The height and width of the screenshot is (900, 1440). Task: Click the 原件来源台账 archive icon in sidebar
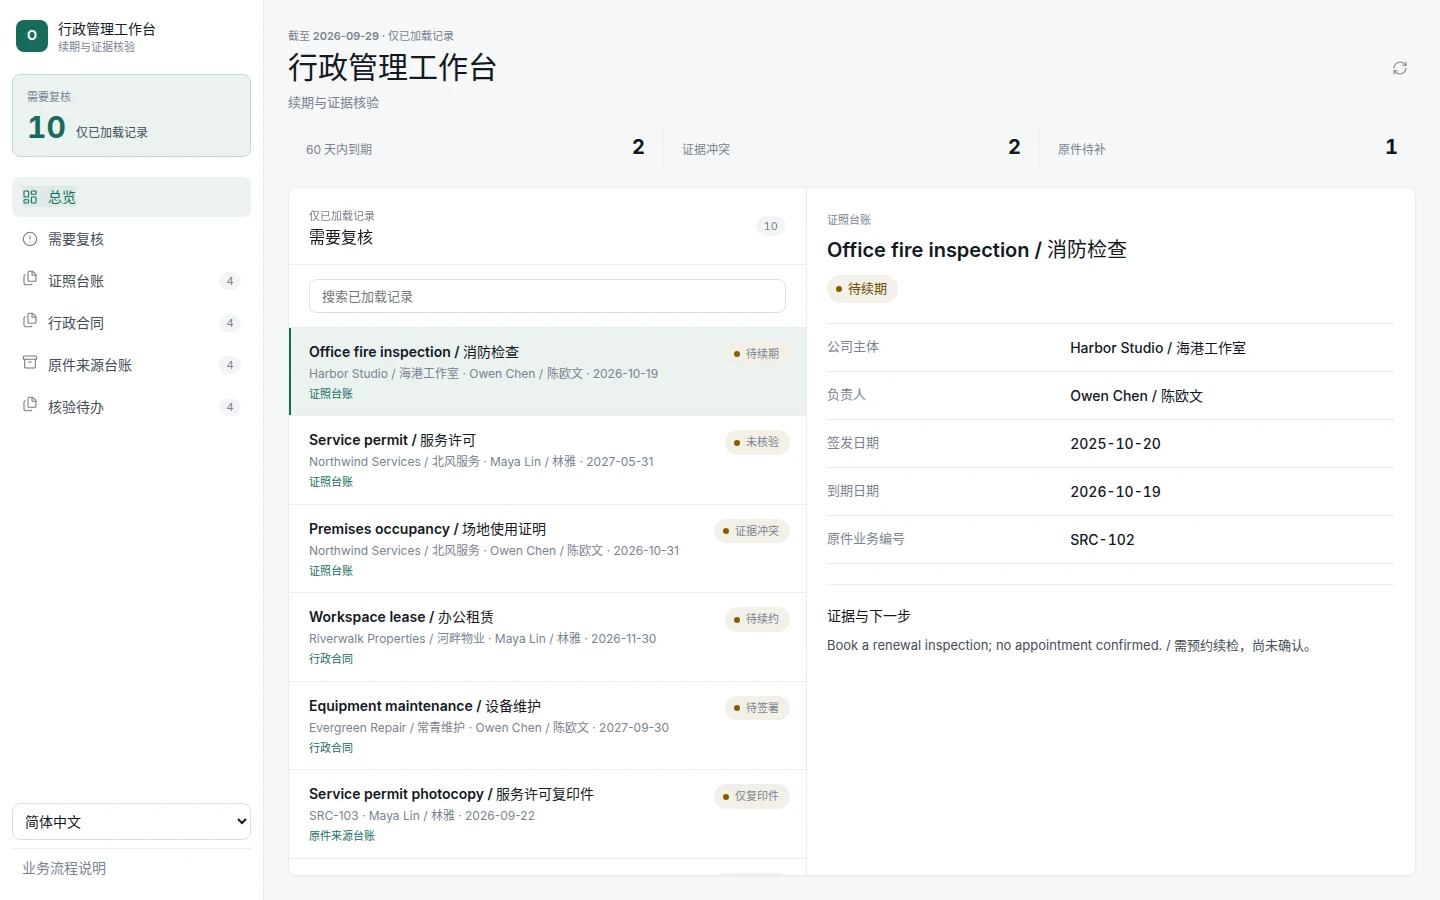(30, 364)
